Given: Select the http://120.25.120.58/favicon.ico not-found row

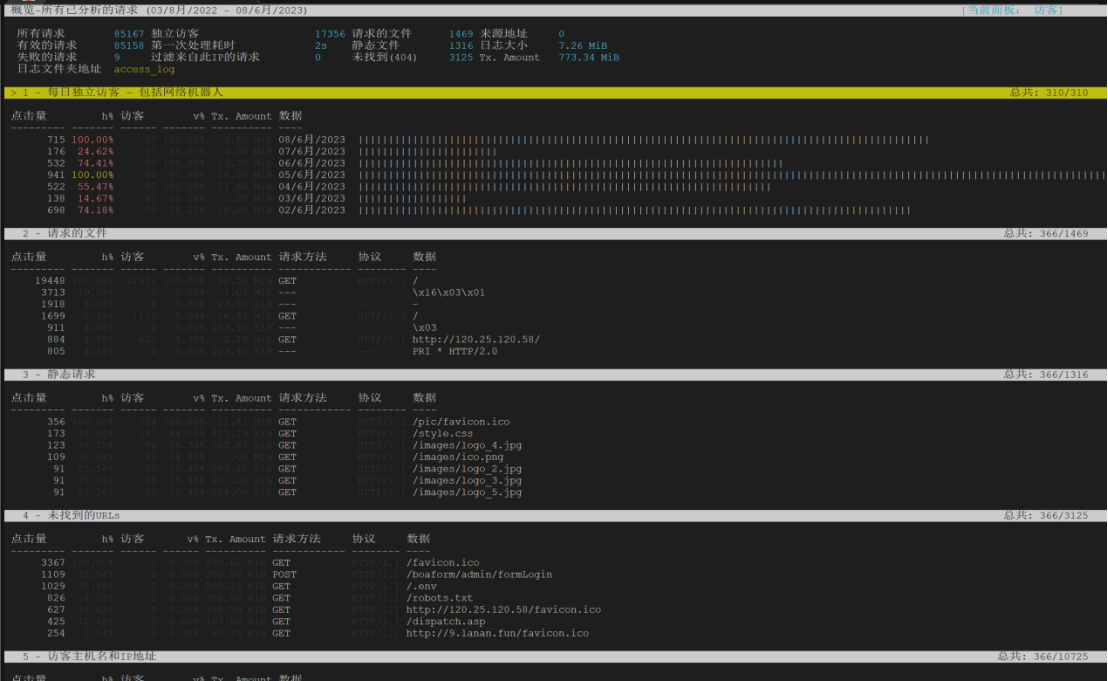Looking at the screenshot, I should (322, 610).
